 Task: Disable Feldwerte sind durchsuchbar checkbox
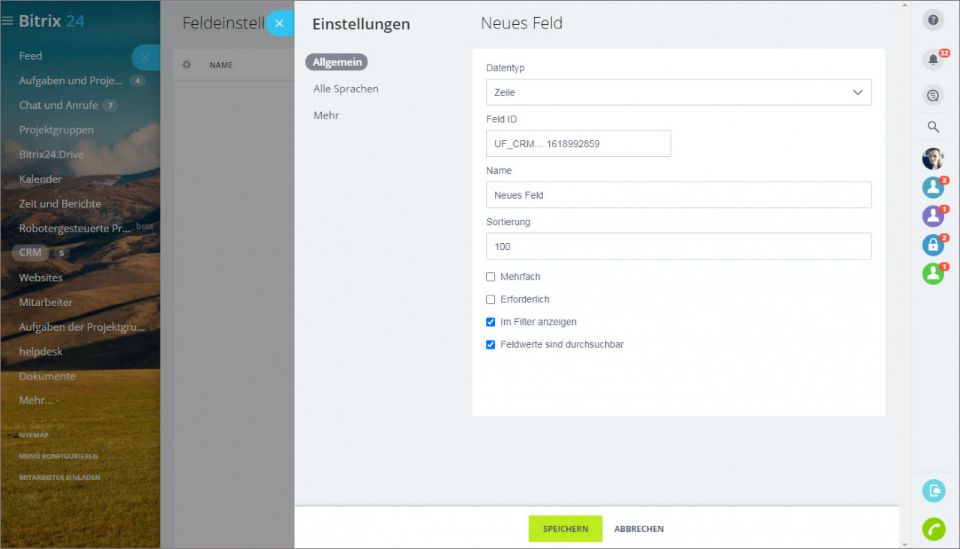tap(491, 345)
